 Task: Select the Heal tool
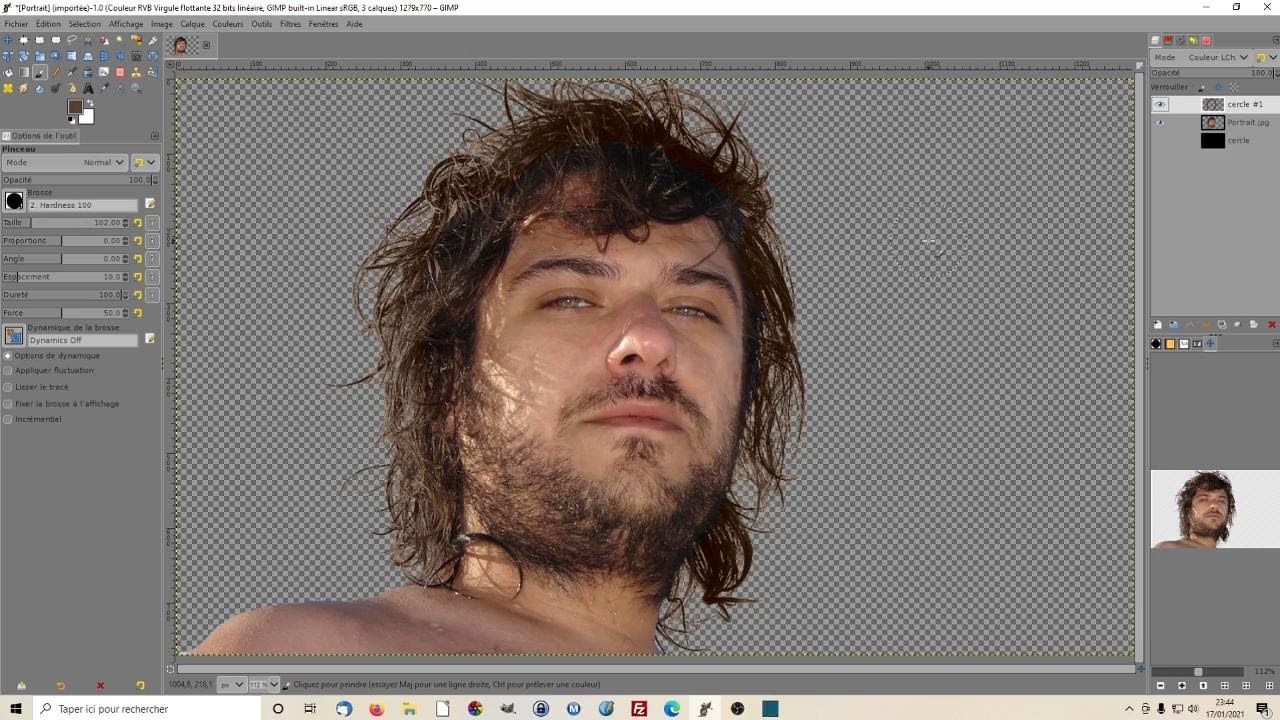tap(8, 88)
